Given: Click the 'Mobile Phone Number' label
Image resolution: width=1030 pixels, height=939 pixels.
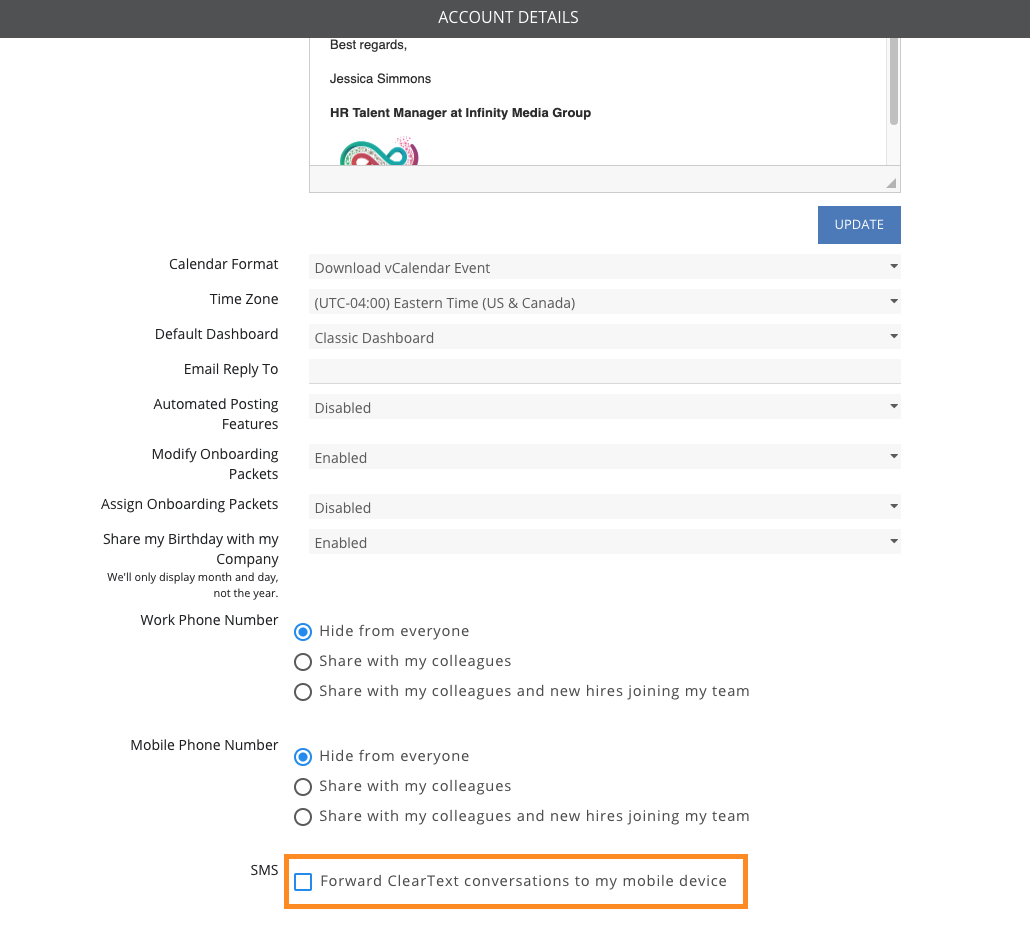Looking at the screenshot, I should pyautogui.click(x=204, y=745).
